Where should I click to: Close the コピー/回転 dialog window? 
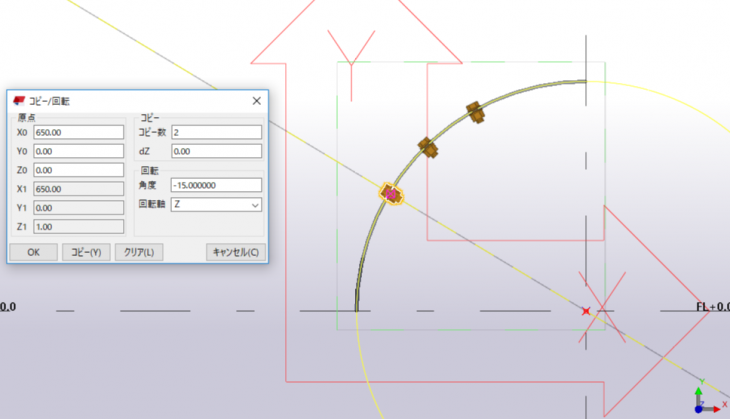[256, 101]
